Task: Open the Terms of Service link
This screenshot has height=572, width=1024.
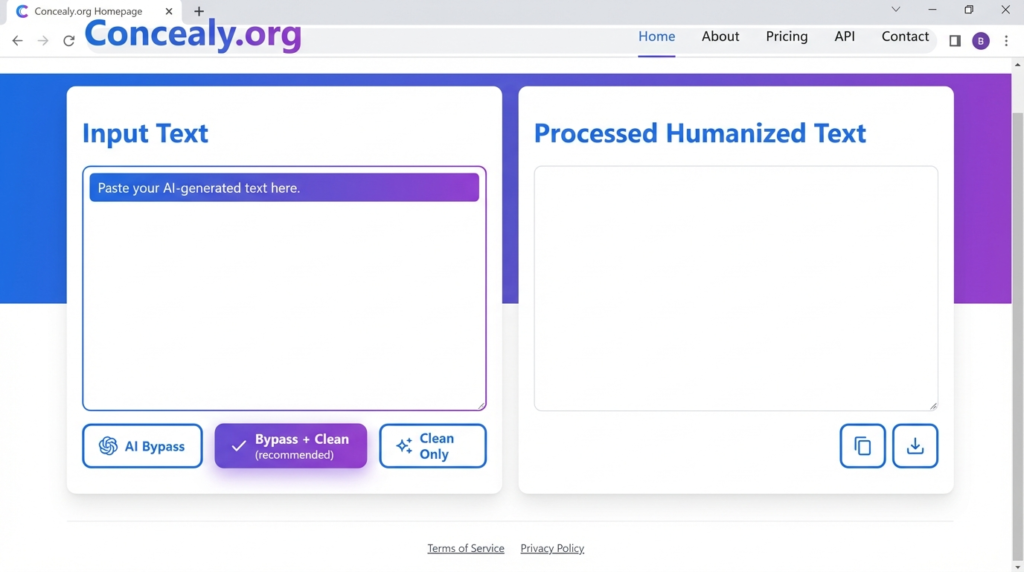Action: pyautogui.click(x=465, y=549)
